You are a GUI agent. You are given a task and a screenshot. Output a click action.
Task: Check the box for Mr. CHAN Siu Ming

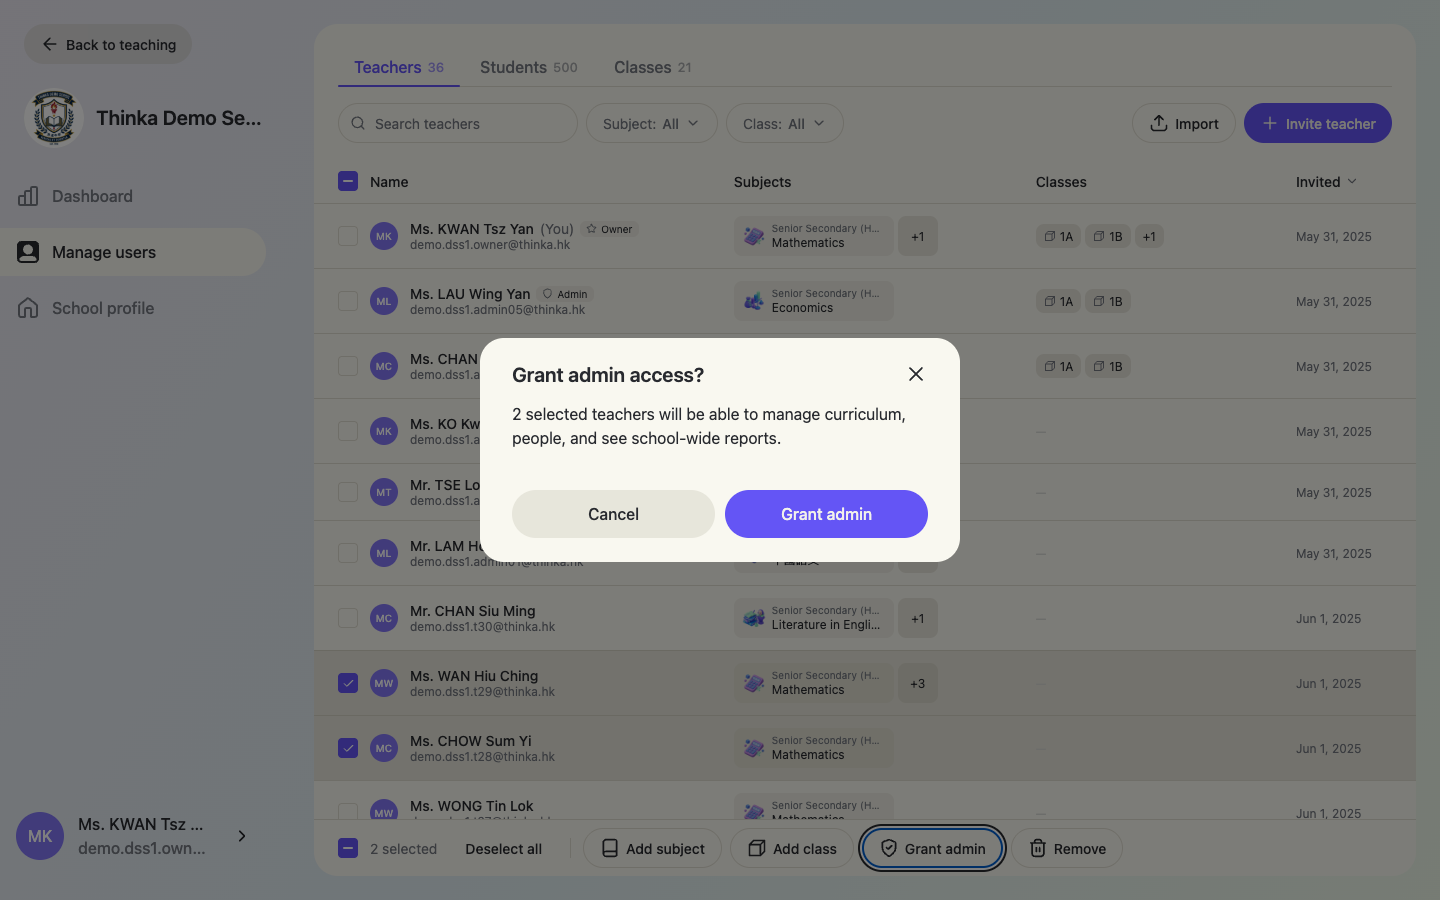coord(348,618)
